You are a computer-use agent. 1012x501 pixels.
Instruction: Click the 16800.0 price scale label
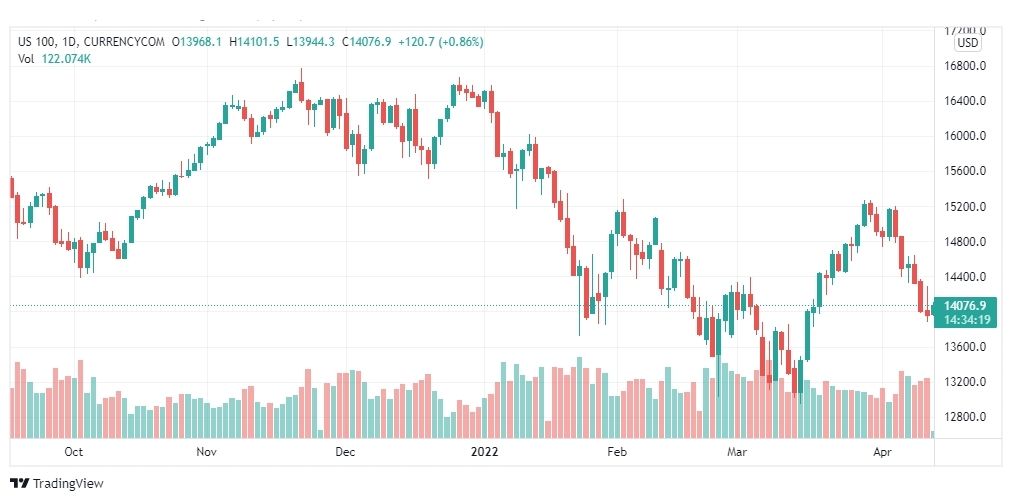(963, 66)
